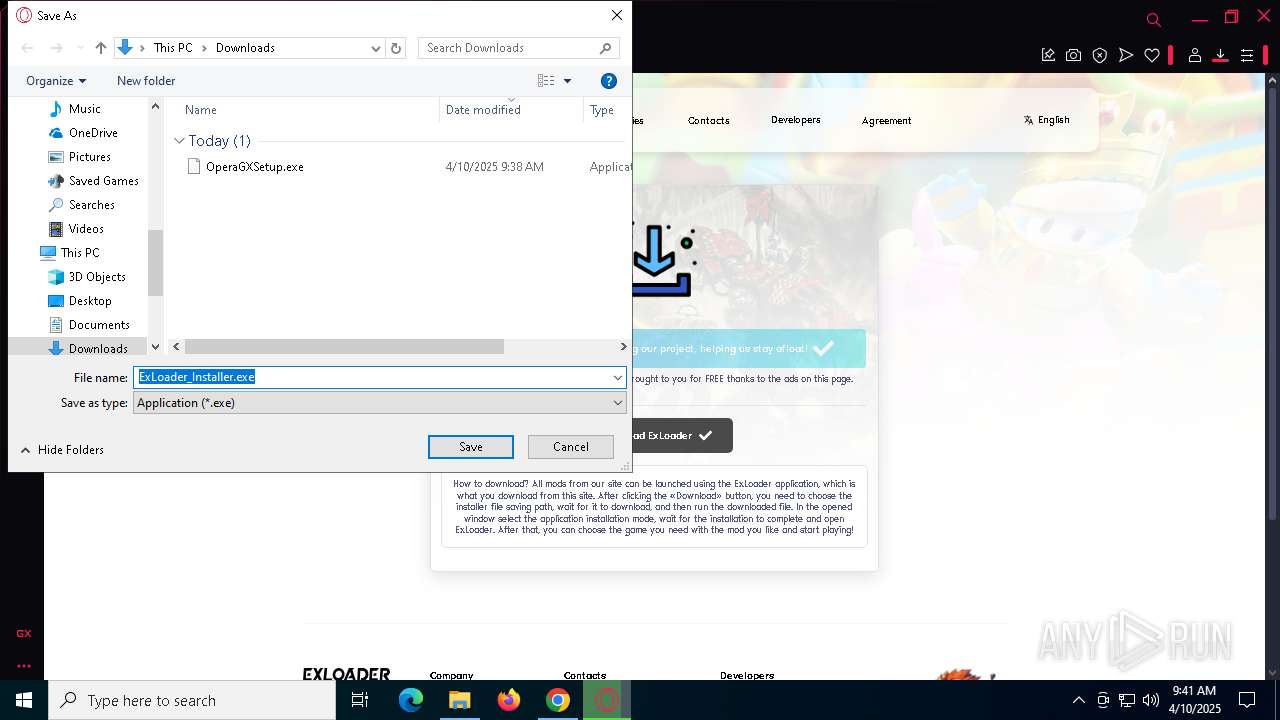Viewport: 1280px width, 720px height.
Task: Take a snapshot with camera icon
Action: pyautogui.click(x=1073, y=56)
